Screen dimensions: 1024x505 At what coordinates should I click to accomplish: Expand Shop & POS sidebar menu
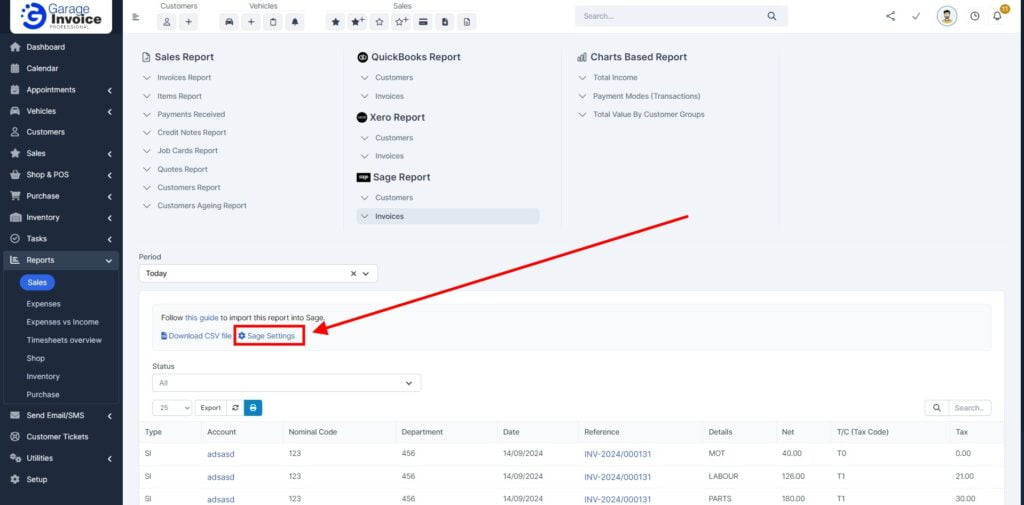[61, 175]
